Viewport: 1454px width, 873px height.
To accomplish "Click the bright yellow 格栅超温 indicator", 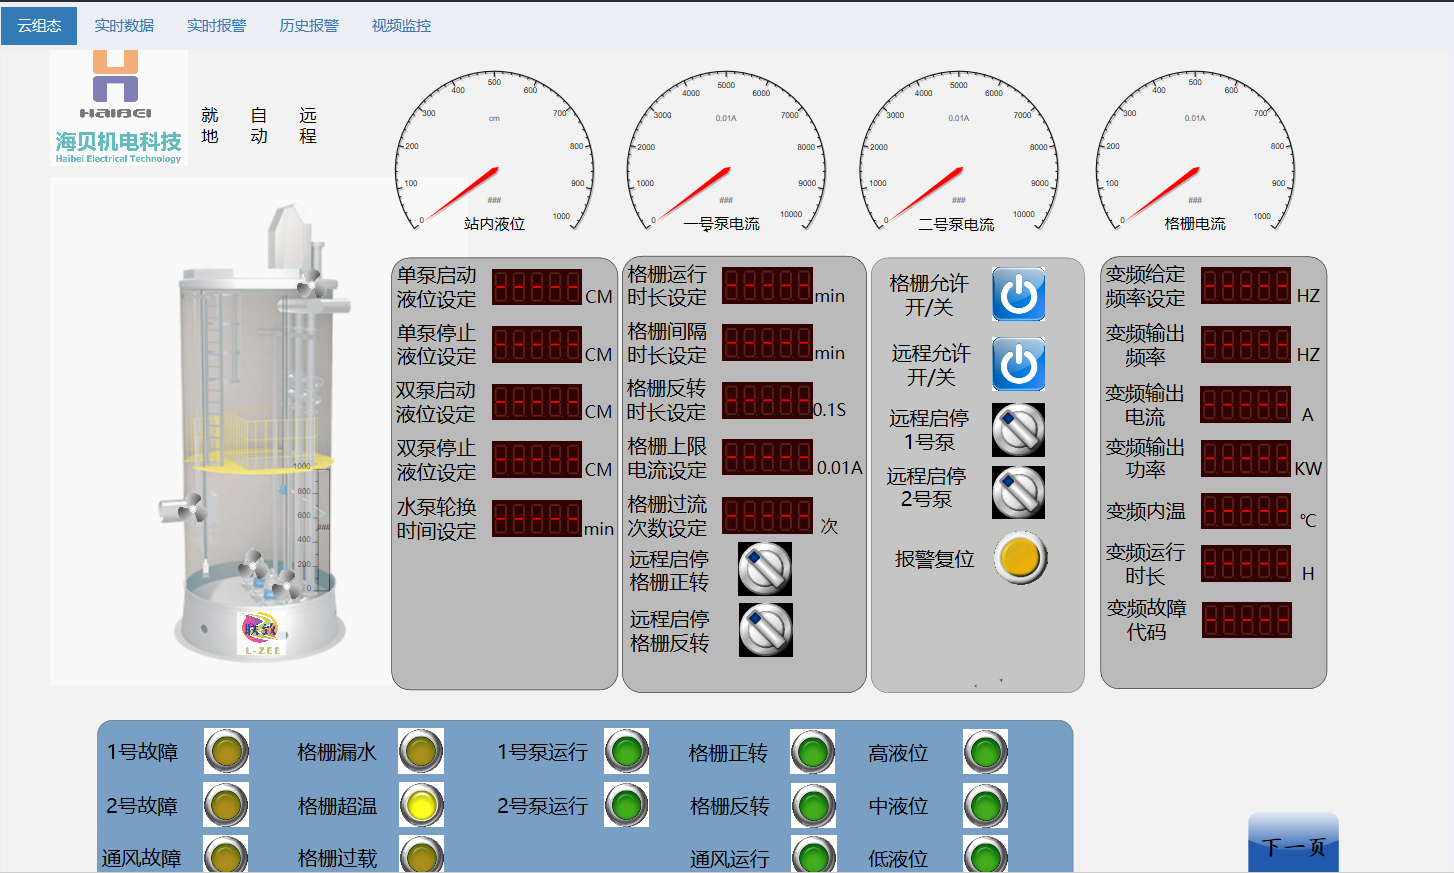I will pyautogui.click(x=421, y=805).
